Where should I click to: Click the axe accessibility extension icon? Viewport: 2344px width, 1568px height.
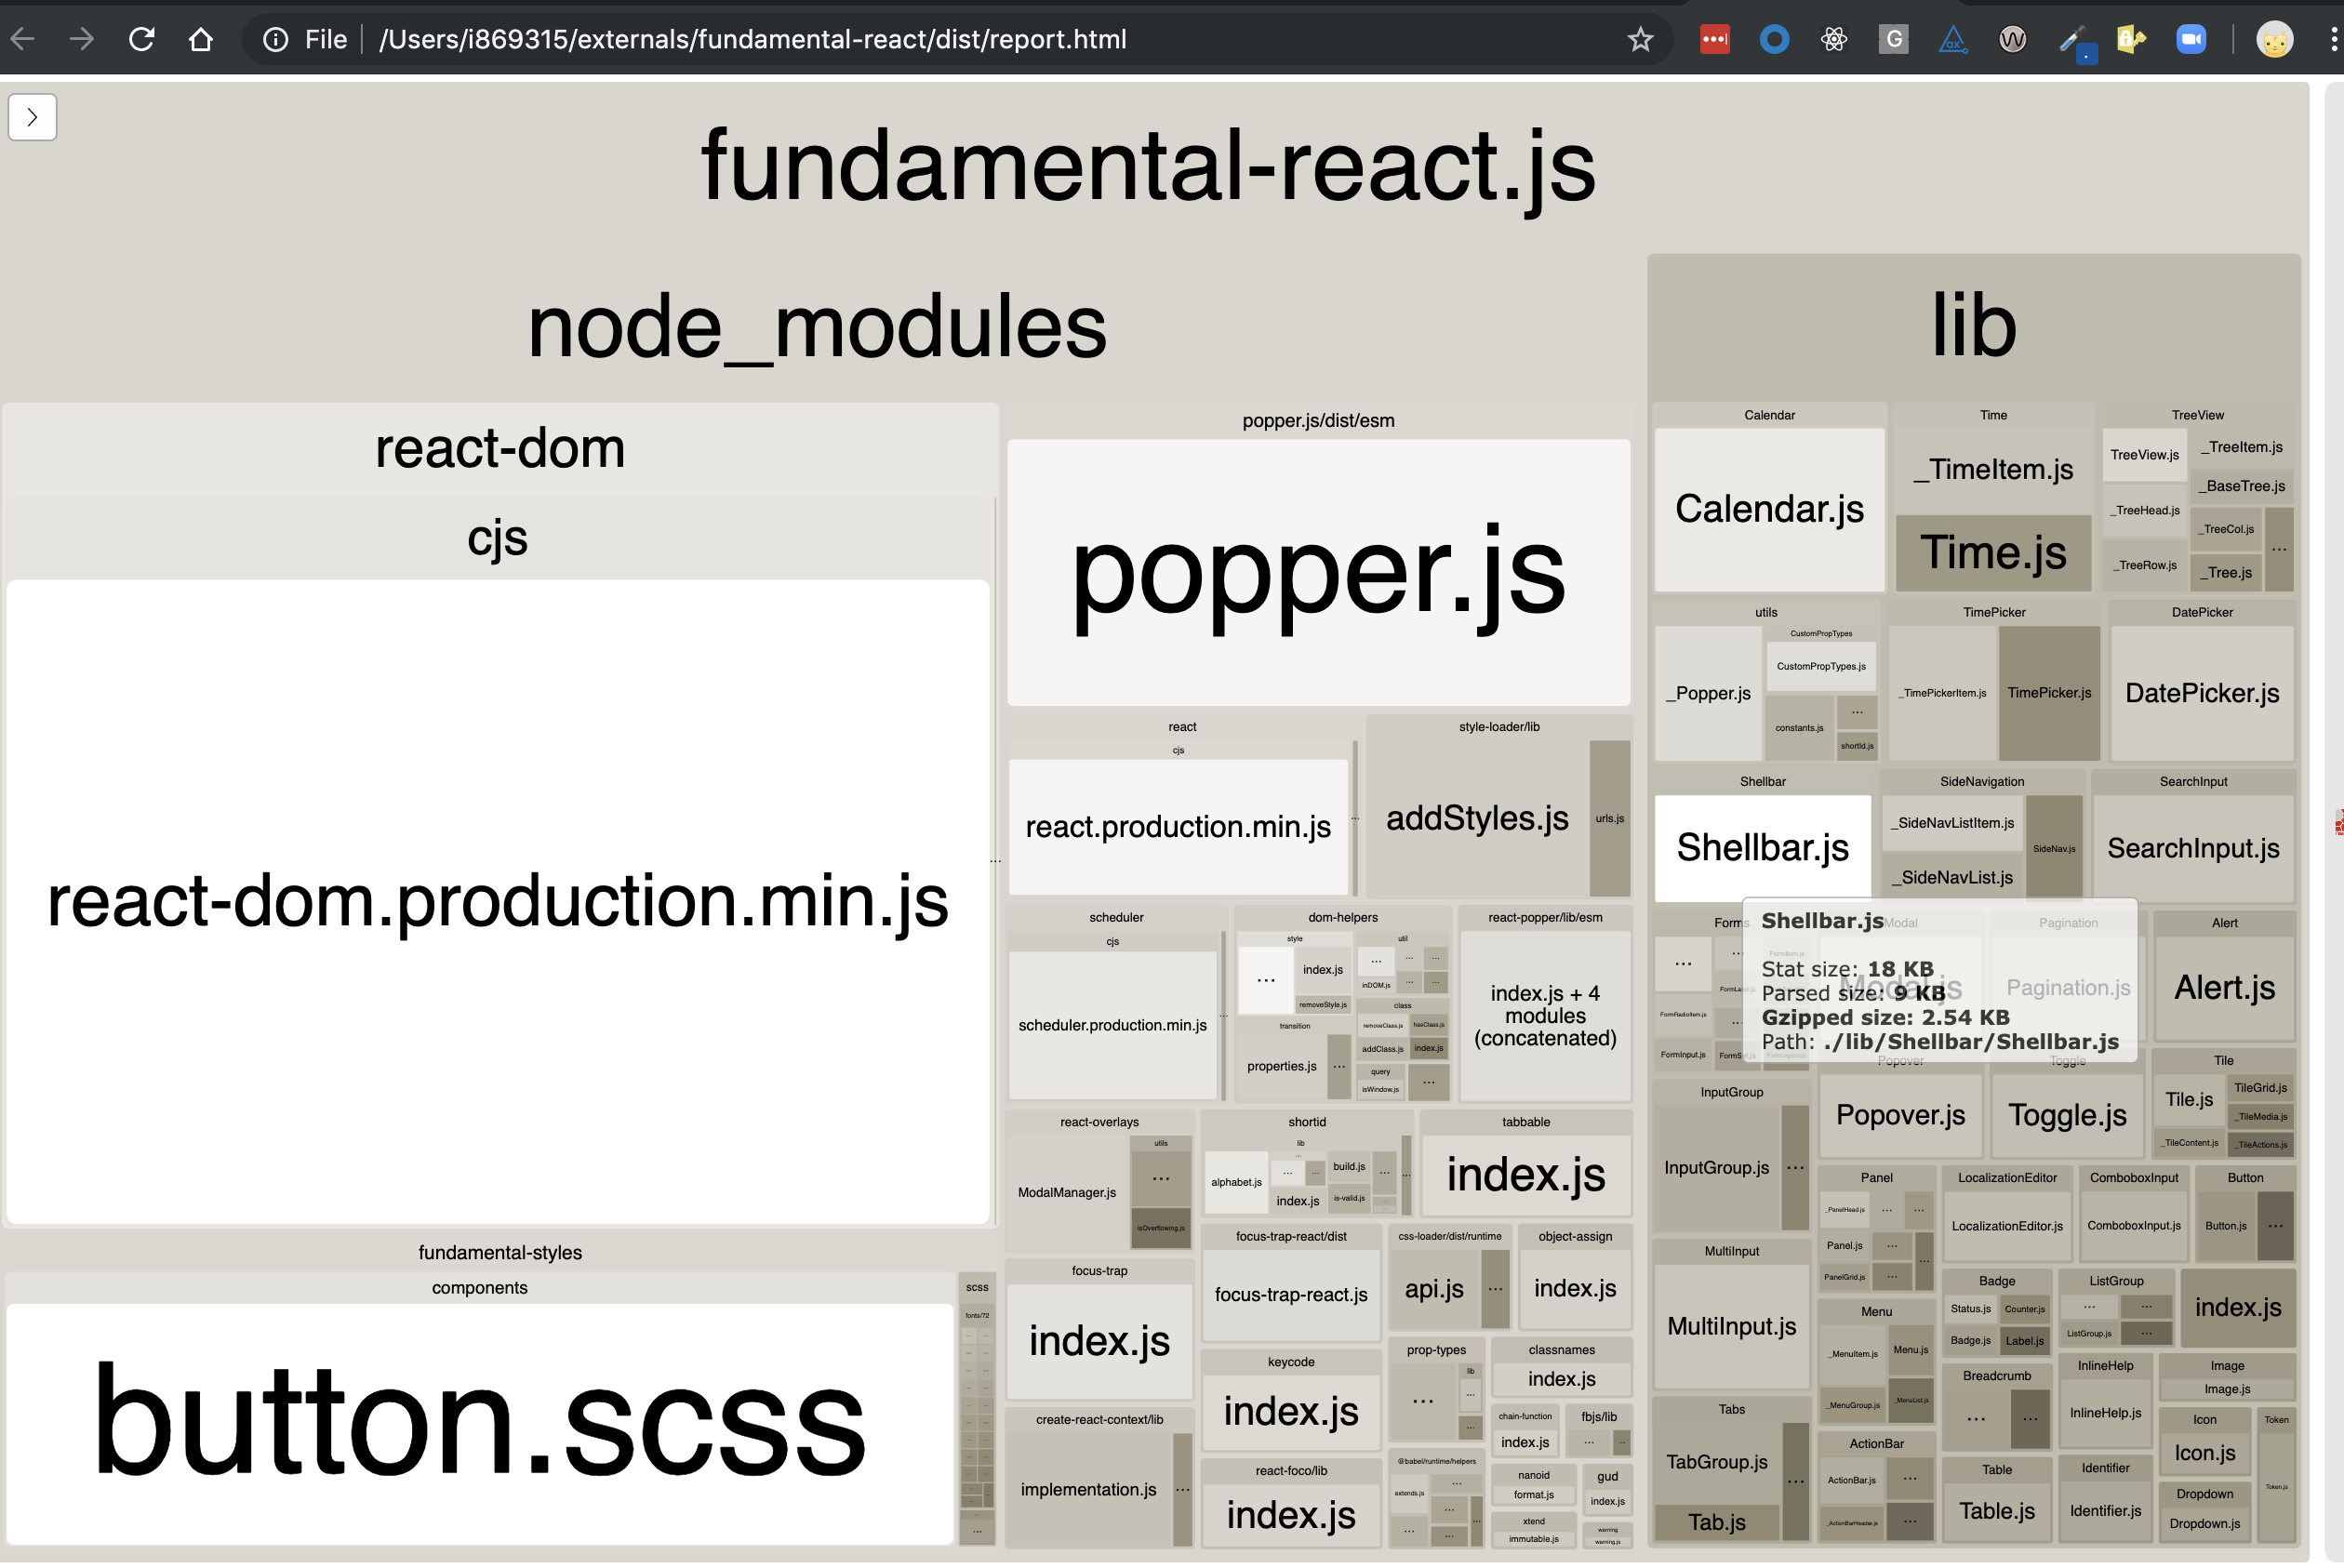click(1952, 40)
